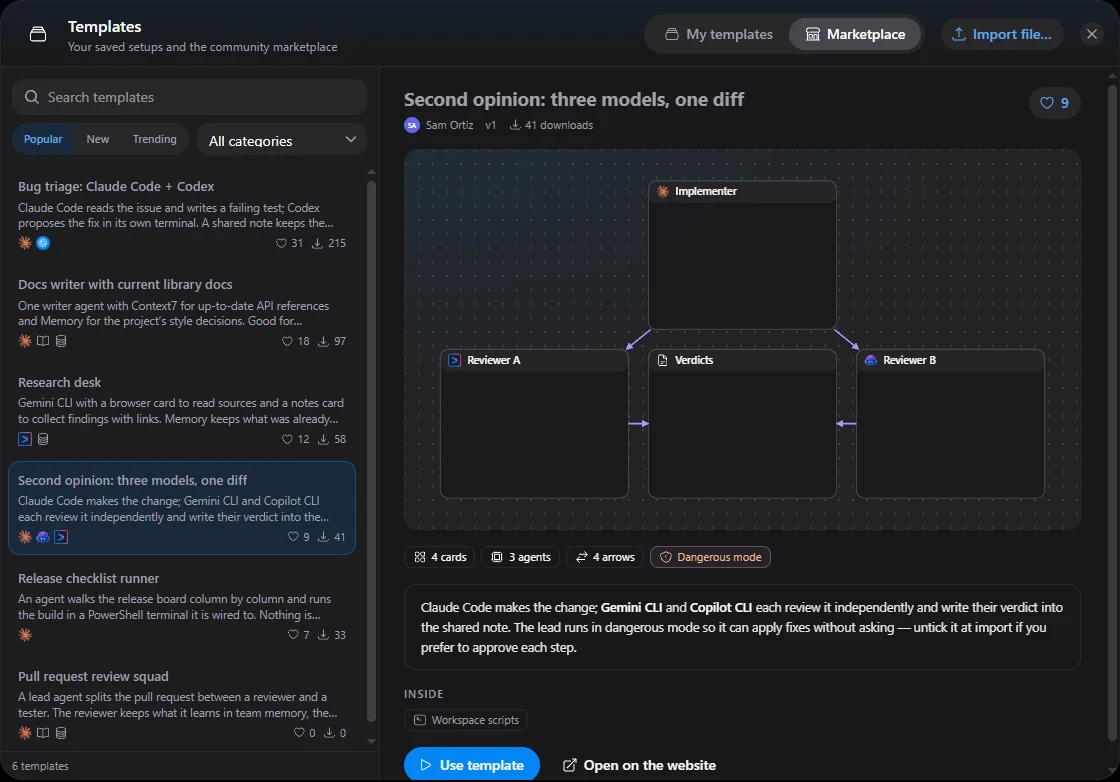
Task: Click download icon showing 215
Action: pyautogui.click(x=317, y=244)
